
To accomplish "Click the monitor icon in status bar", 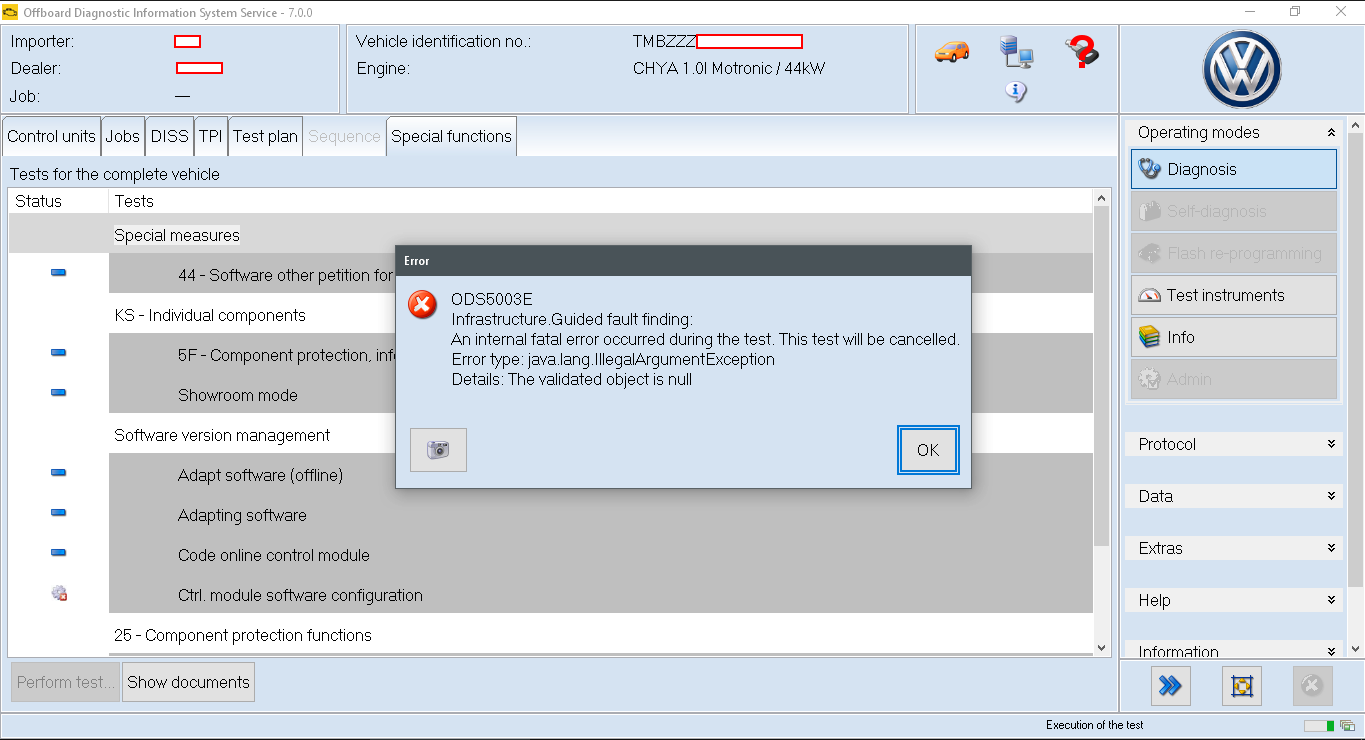I will click(x=1347, y=726).
